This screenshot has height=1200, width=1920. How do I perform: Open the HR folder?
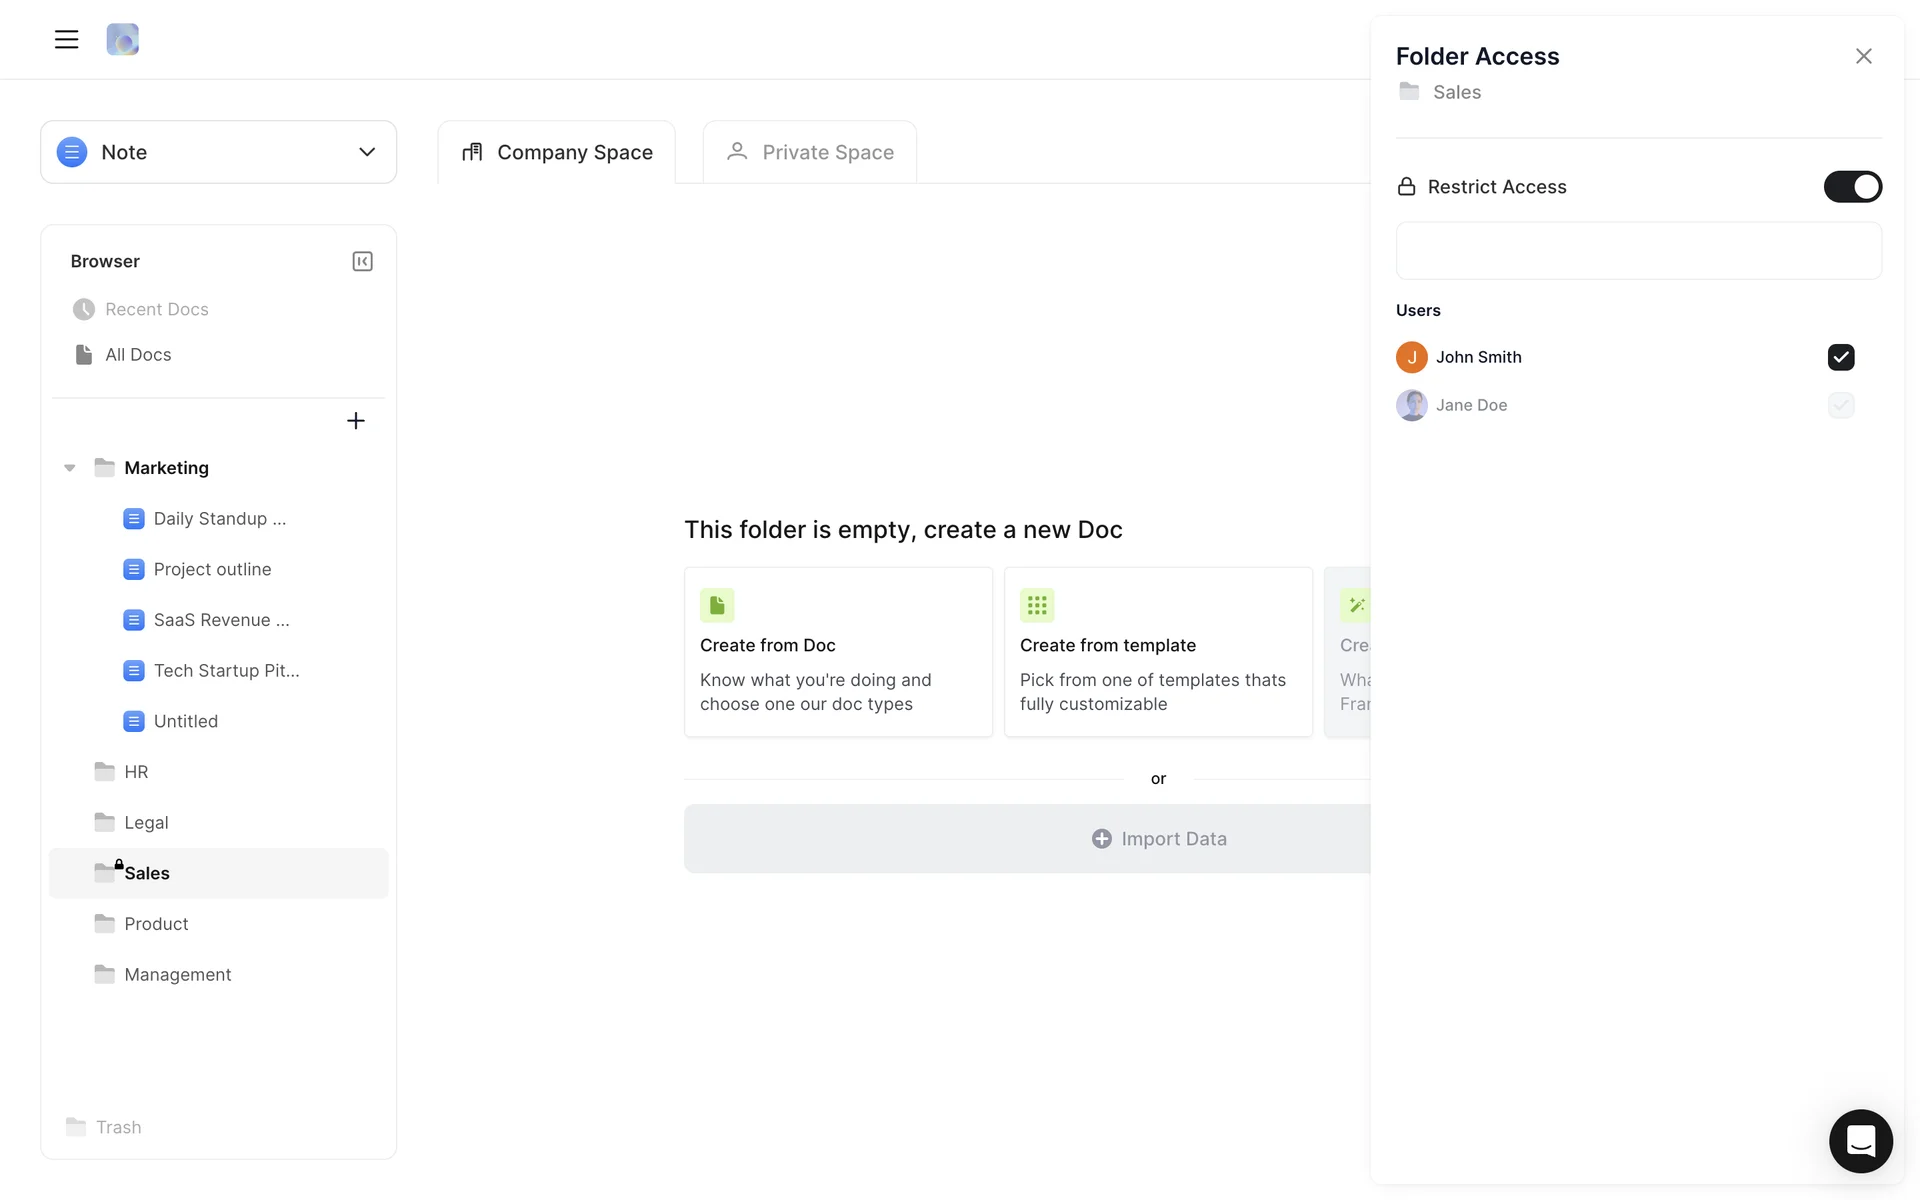(136, 772)
